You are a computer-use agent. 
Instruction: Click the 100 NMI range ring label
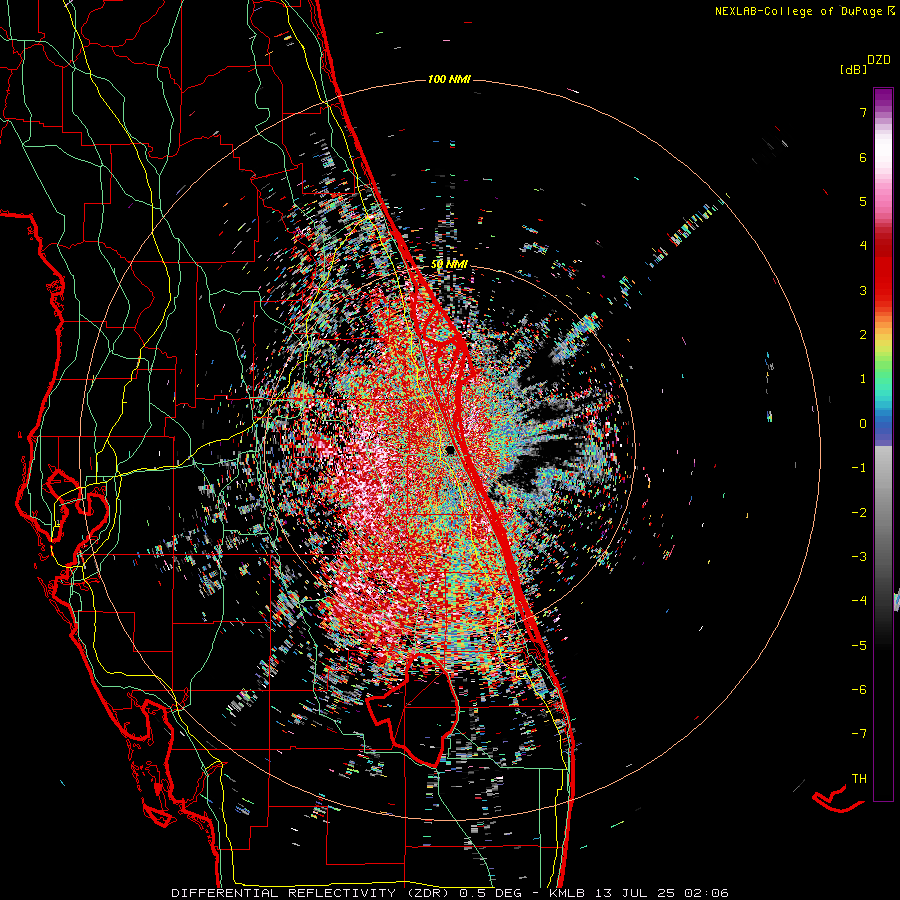449,79
